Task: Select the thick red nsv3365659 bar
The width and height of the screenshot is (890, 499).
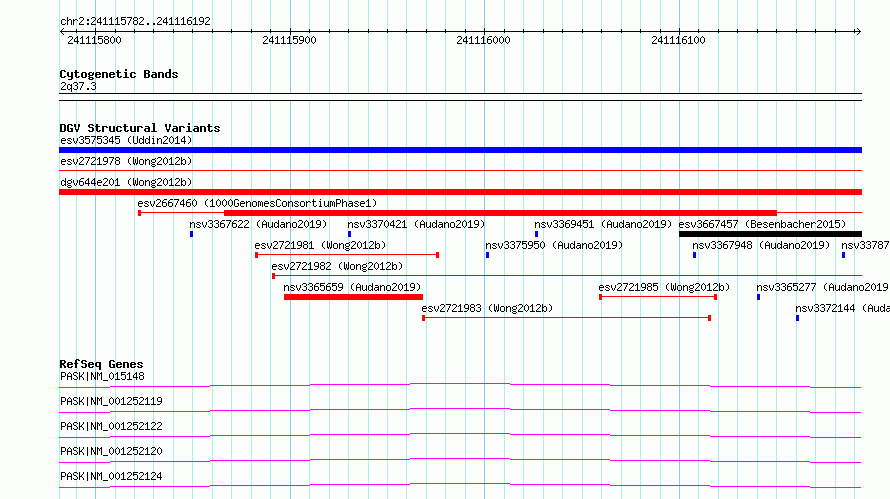Action: click(x=353, y=297)
